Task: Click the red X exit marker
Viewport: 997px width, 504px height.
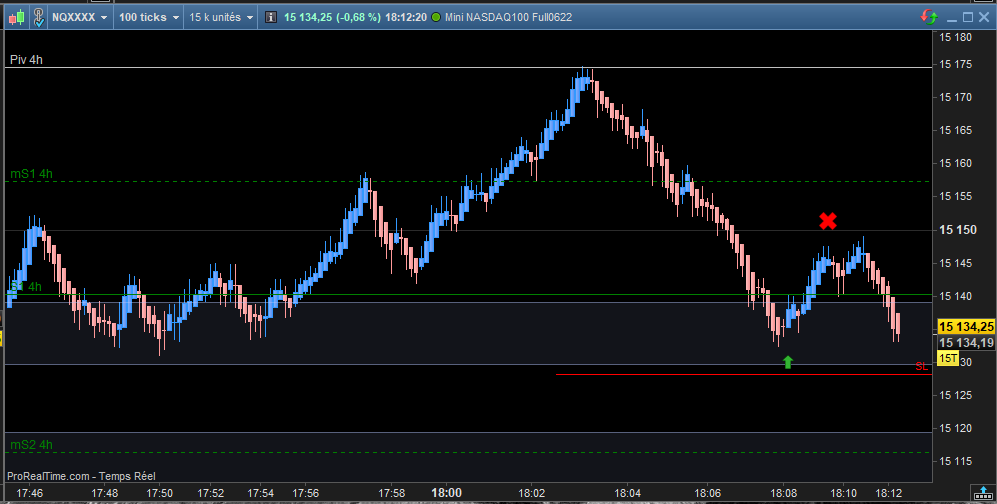Action: (828, 221)
